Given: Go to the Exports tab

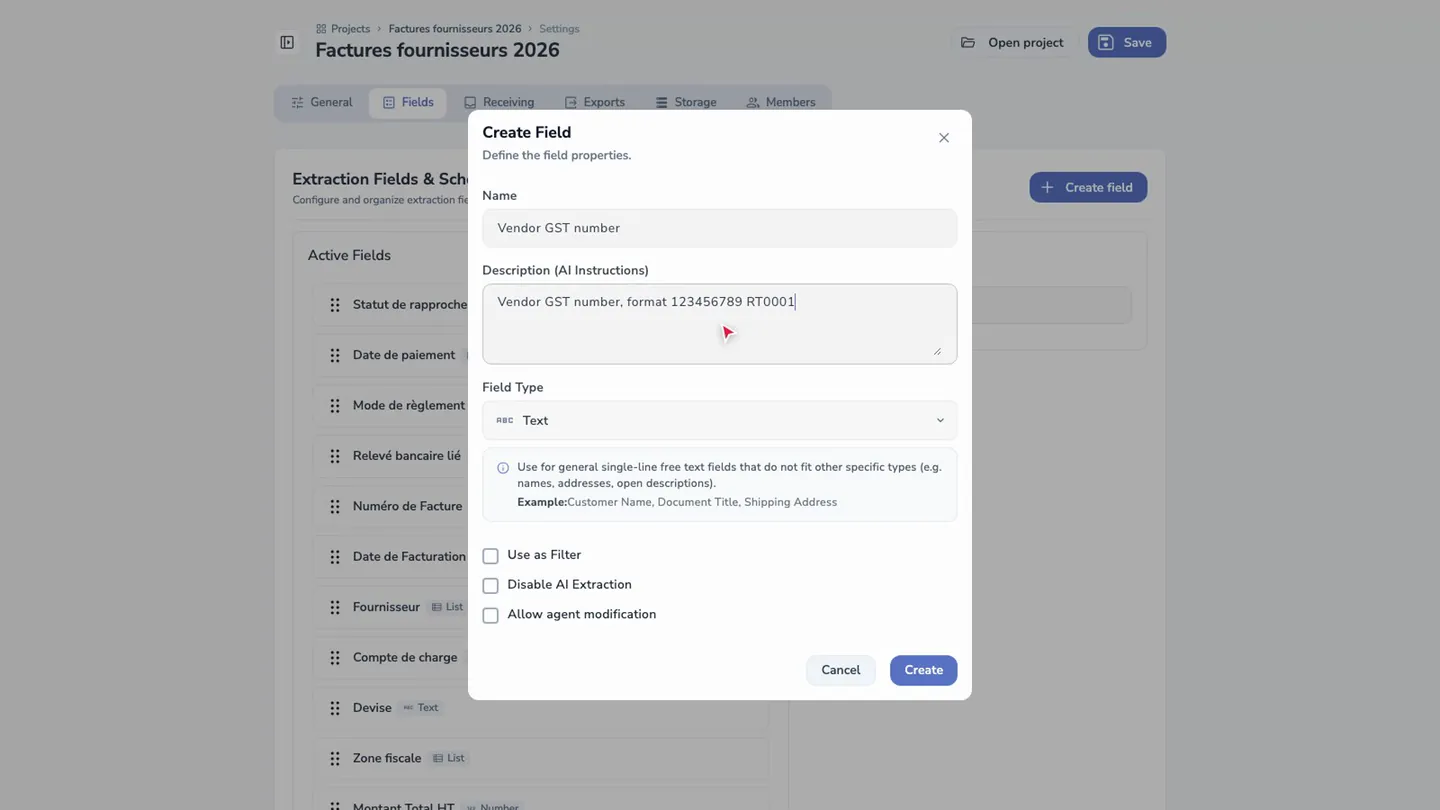Looking at the screenshot, I should coord(595,103).
